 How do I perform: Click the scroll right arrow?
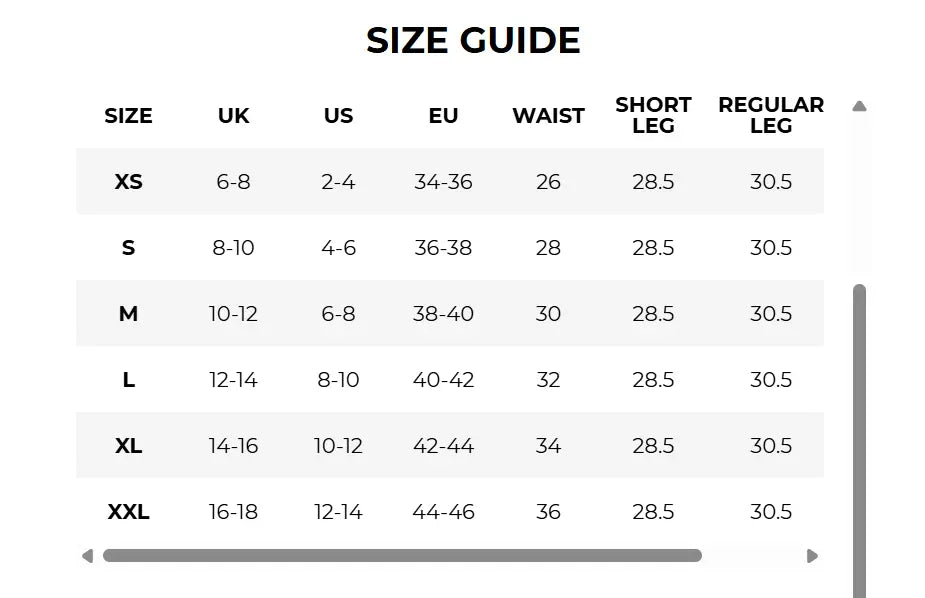(x=812, y=556)
